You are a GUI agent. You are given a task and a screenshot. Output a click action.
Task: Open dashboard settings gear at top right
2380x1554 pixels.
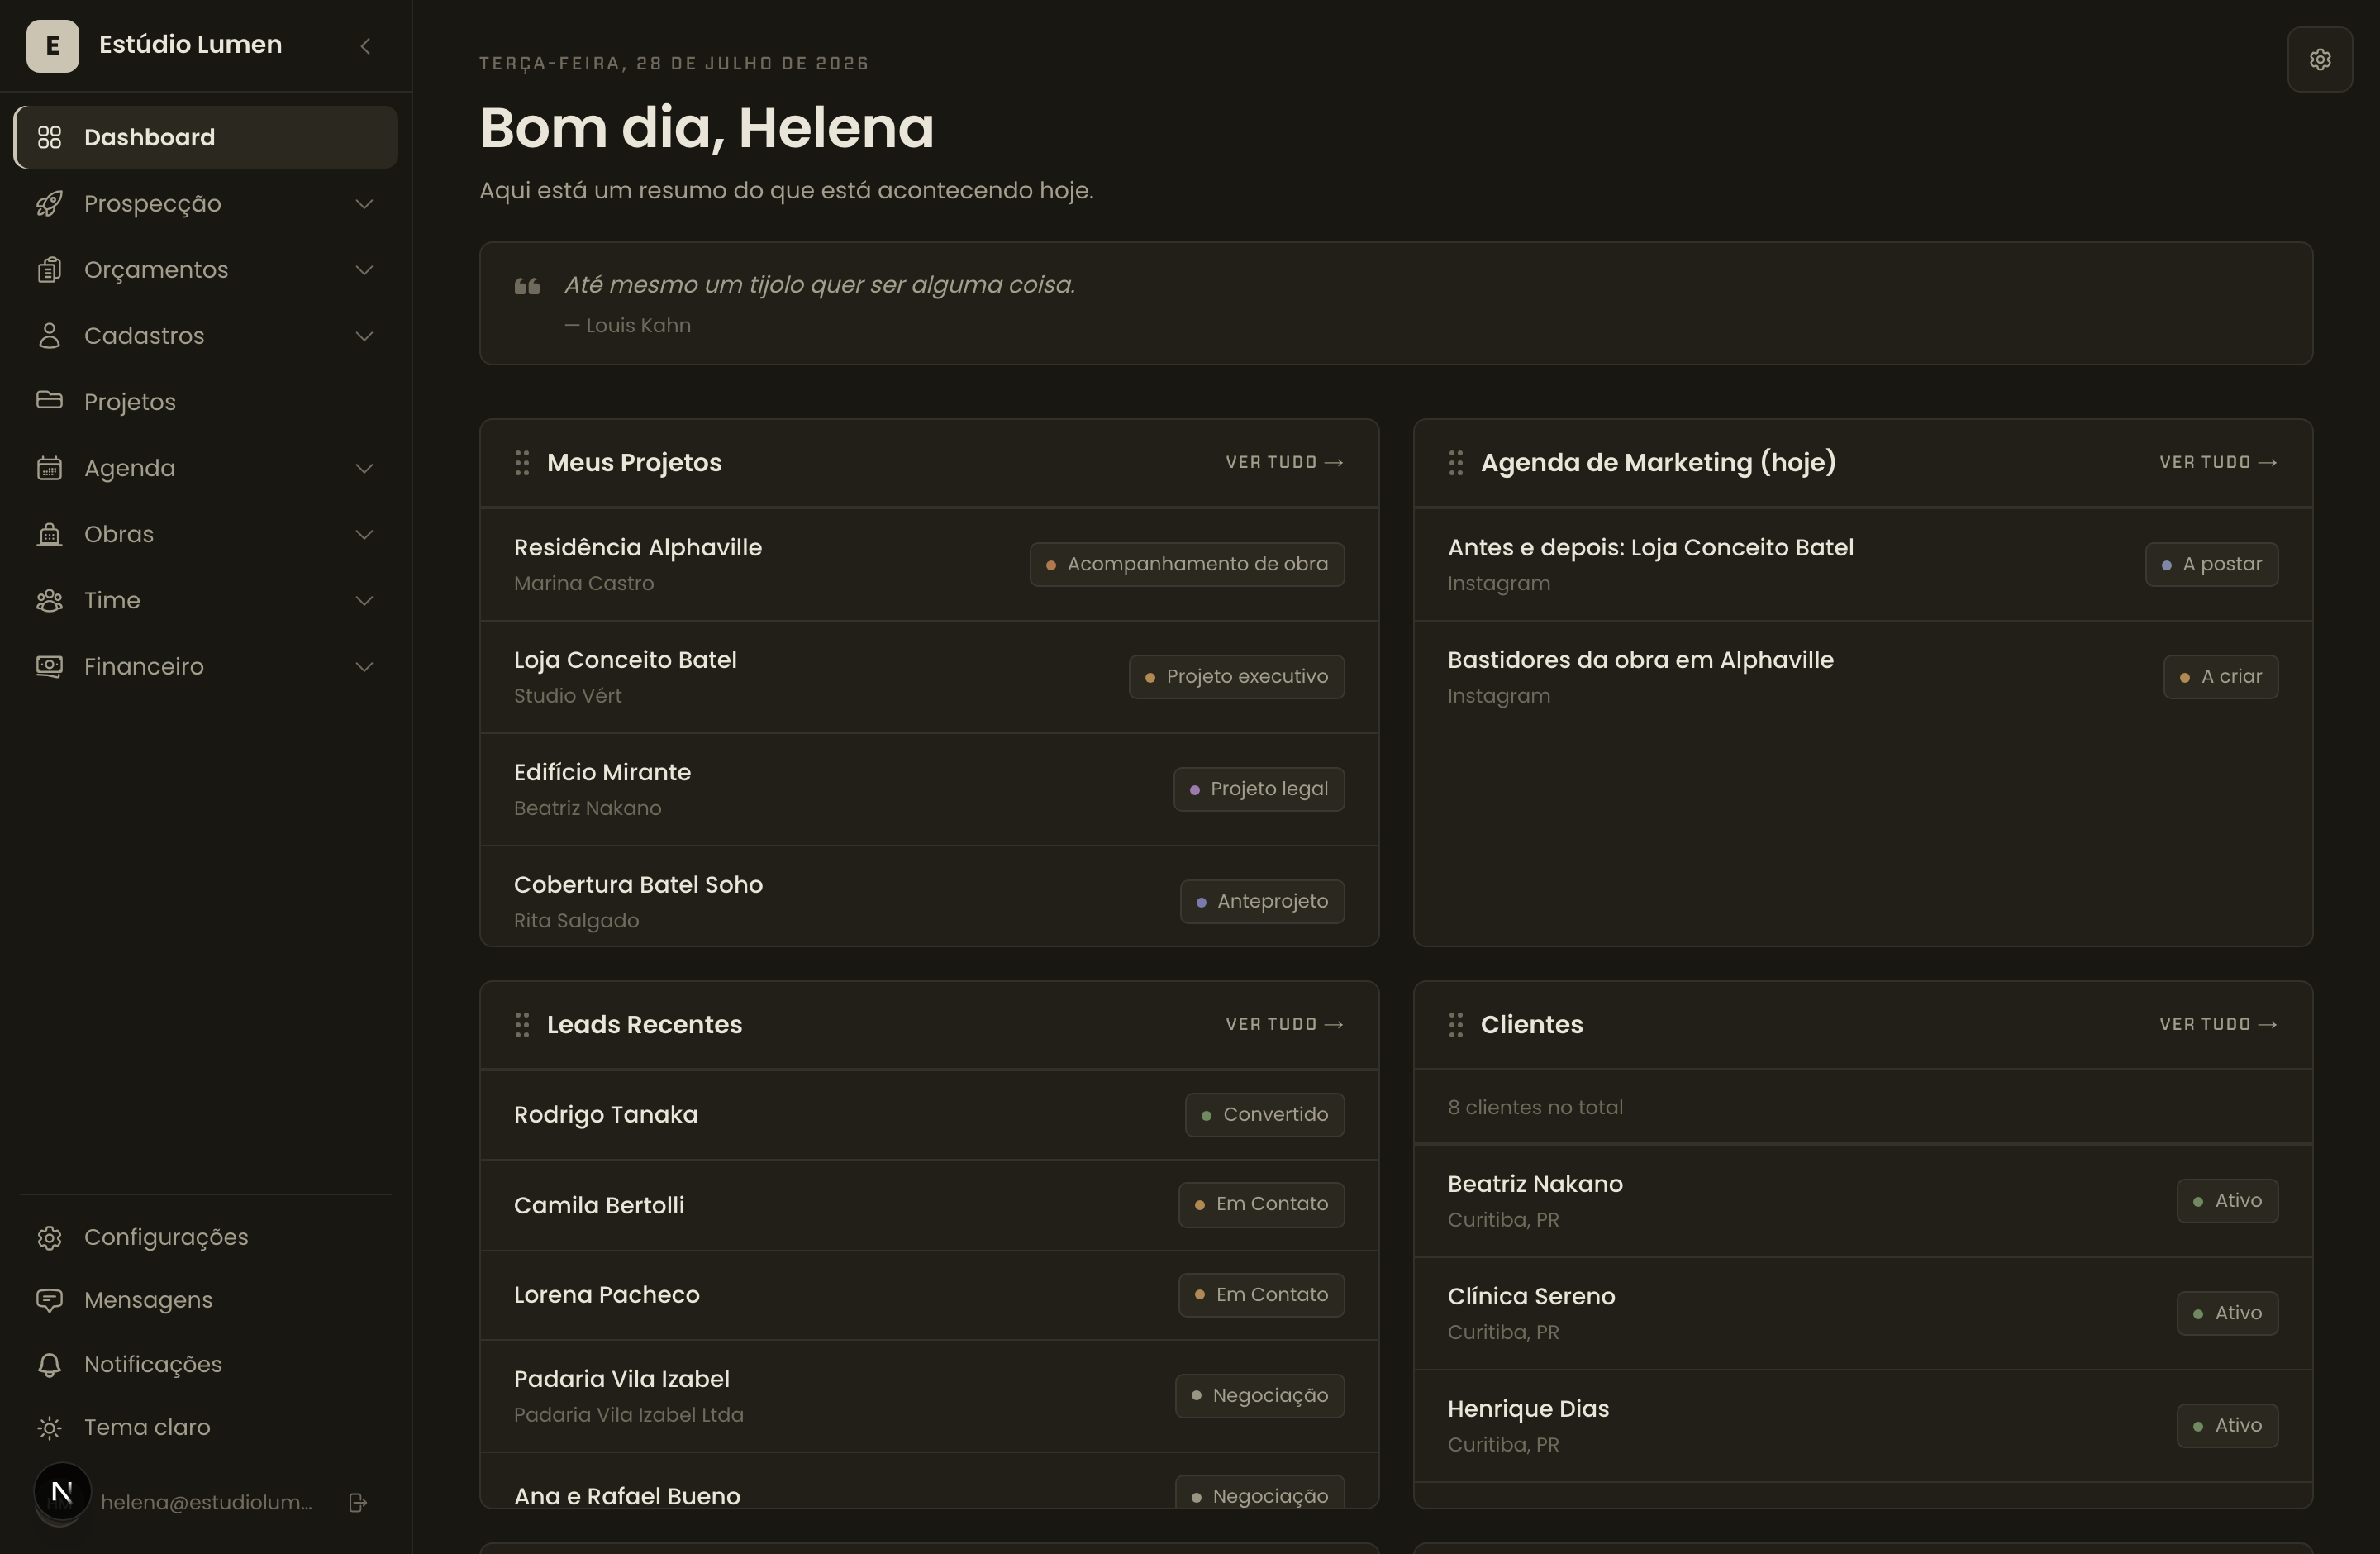pyautogui.click(x=2320, y=60)
